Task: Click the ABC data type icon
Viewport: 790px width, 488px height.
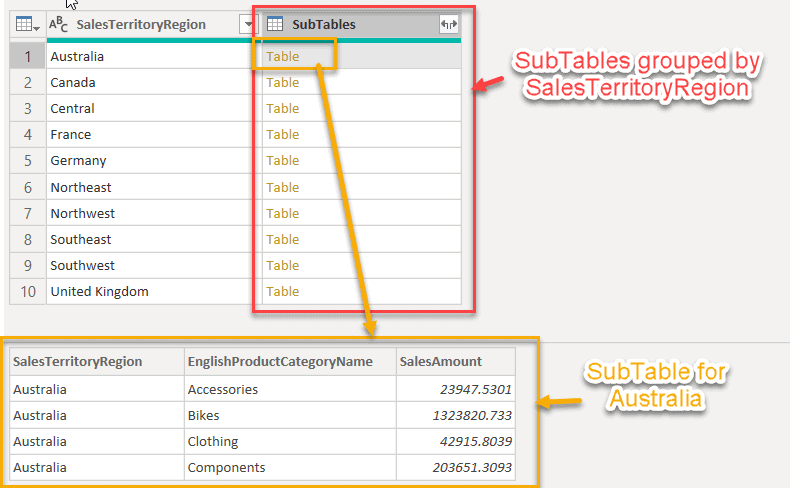Action: click(x=59, y=24)
